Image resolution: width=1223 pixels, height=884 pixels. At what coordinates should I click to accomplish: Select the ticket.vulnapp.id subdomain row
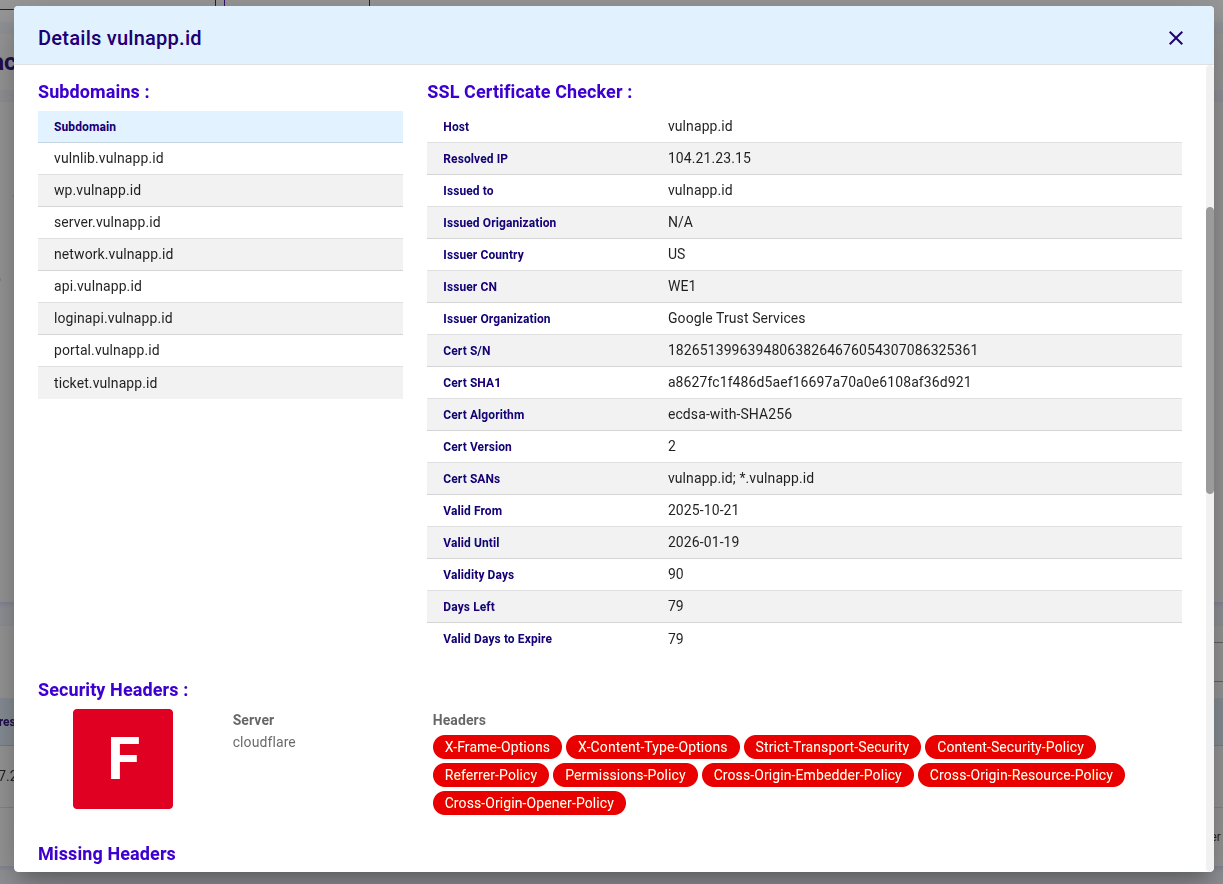(220, 382)
